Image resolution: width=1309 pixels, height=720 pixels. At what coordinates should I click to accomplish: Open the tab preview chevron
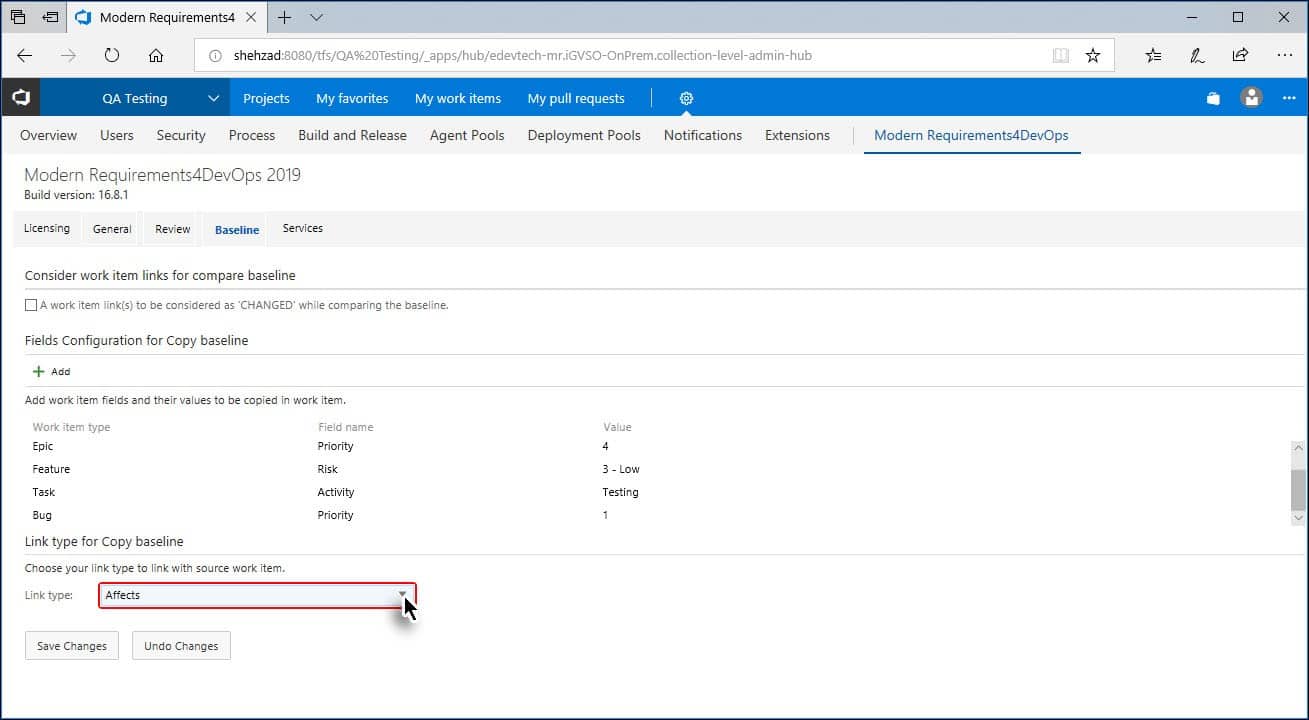coord(317,17)
